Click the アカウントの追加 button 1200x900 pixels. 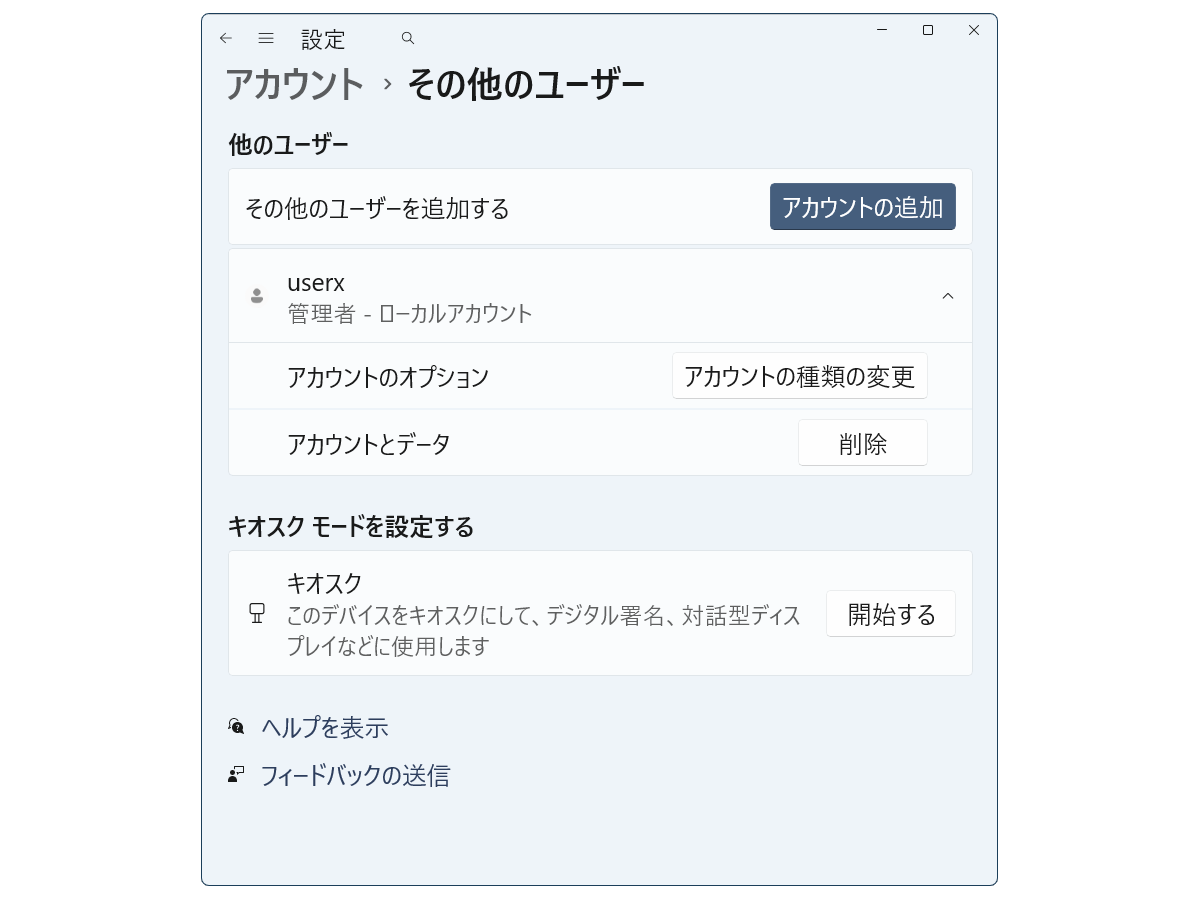(x=862, y=207)
